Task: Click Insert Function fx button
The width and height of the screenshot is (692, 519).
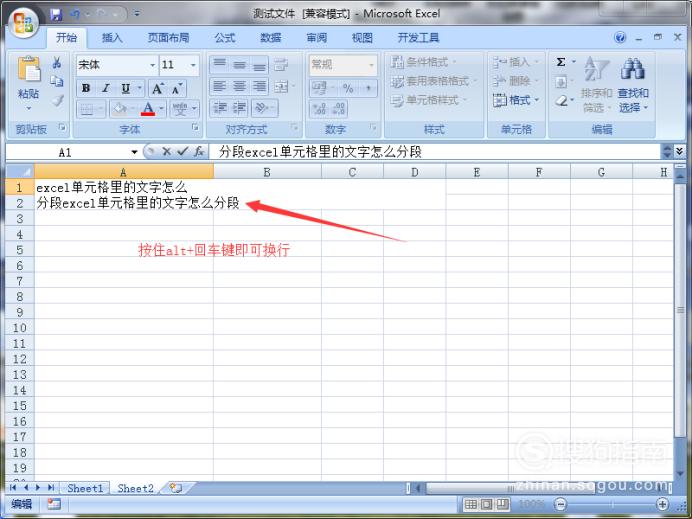Action: point(199,152)
